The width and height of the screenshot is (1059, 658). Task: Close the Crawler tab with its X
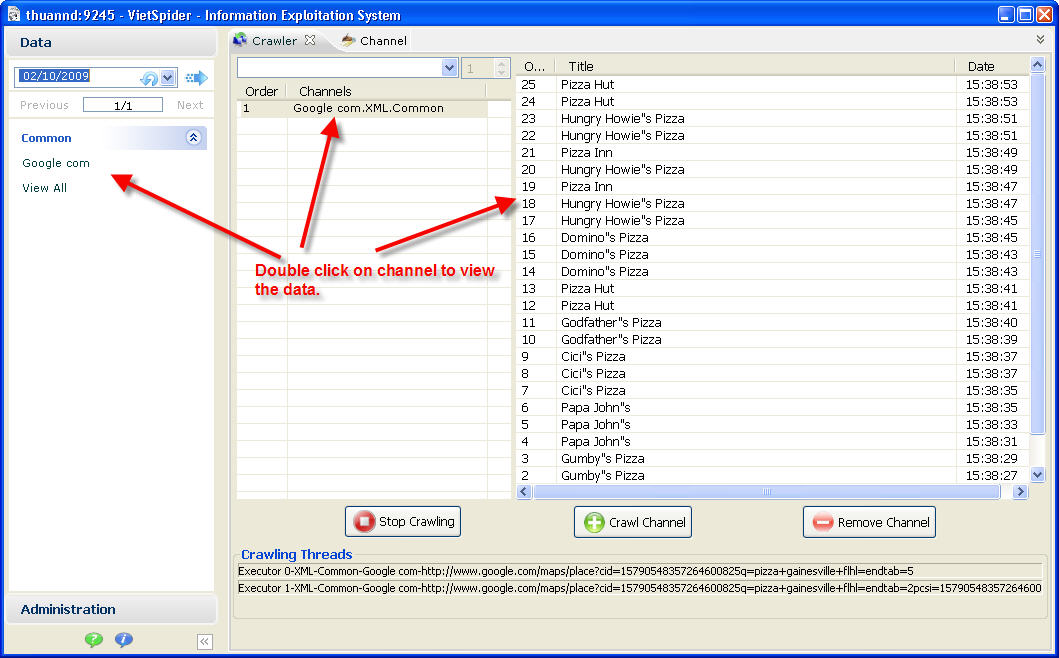click(x=310, y=41)
